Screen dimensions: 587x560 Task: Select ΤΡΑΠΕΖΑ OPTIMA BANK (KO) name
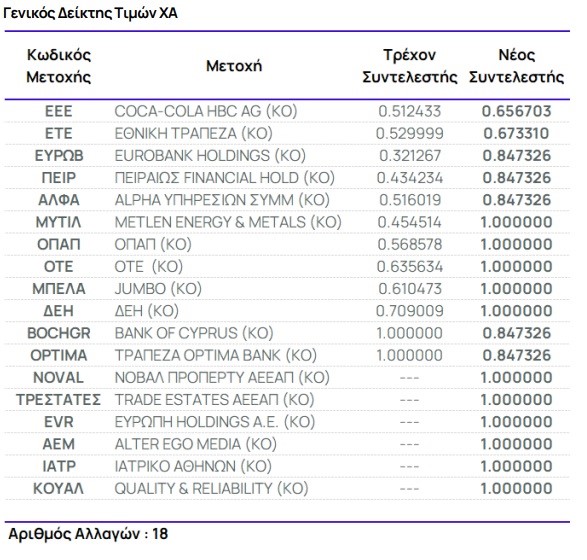click(x=216, y=356)
